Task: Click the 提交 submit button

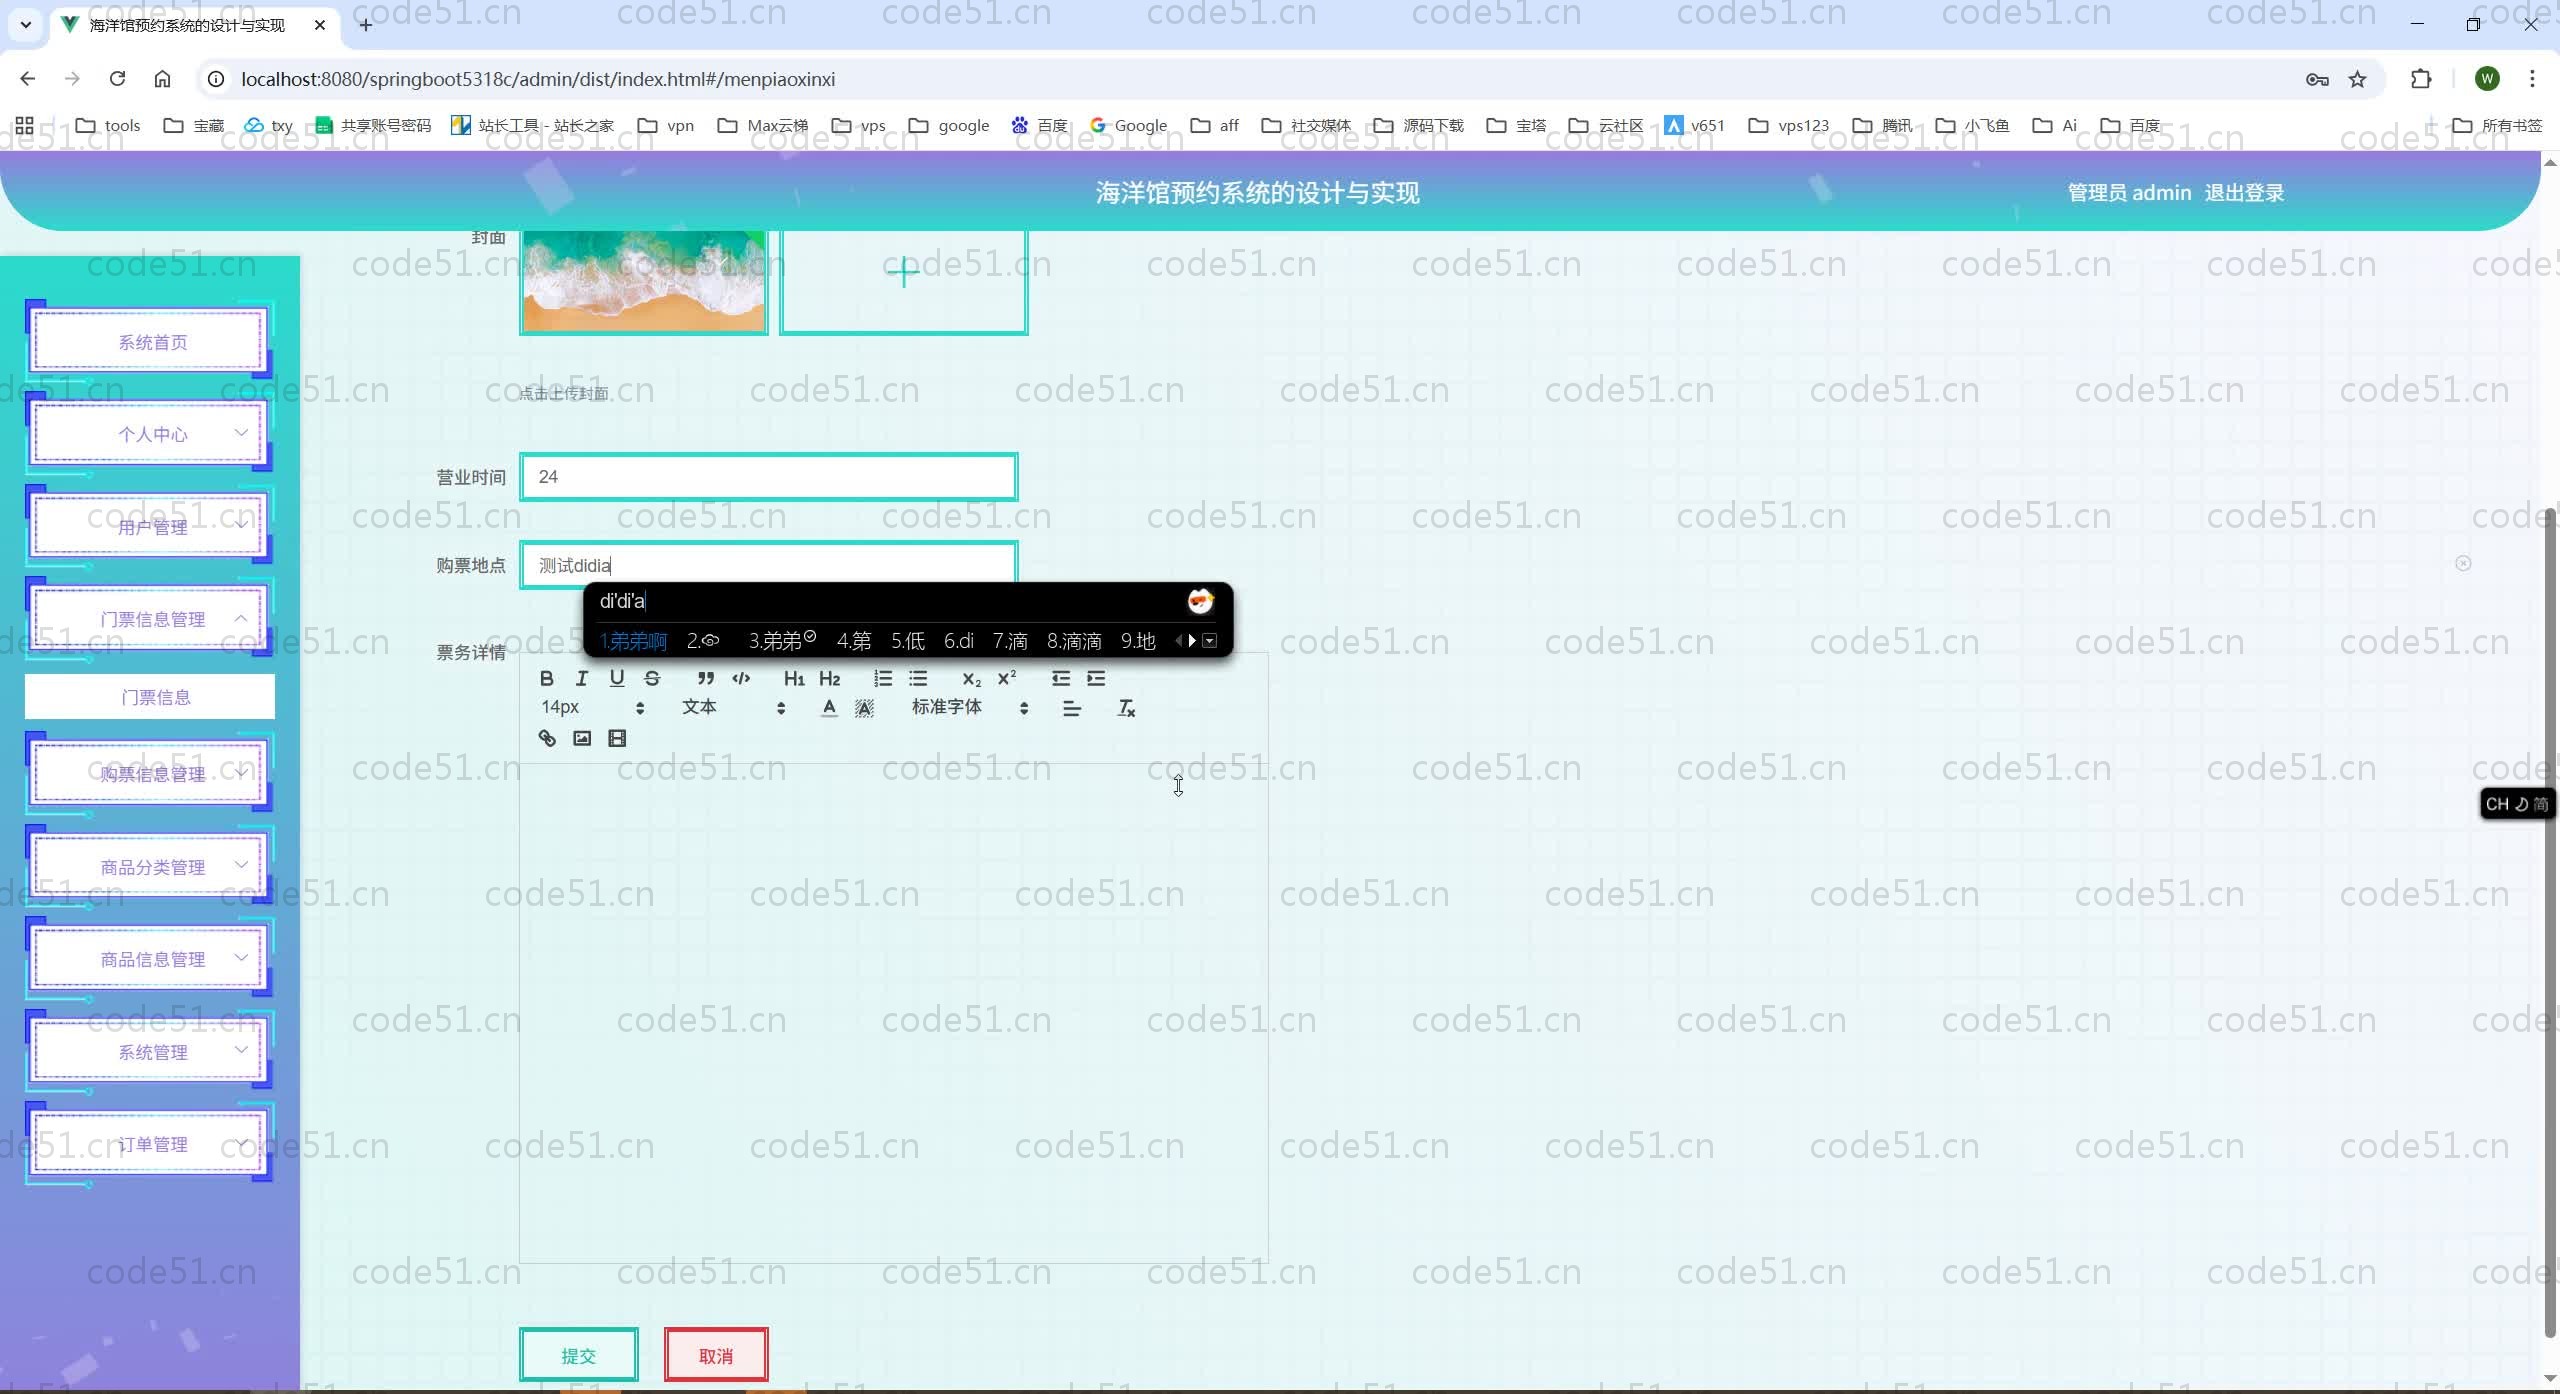Action: [x=578, y=1355]
